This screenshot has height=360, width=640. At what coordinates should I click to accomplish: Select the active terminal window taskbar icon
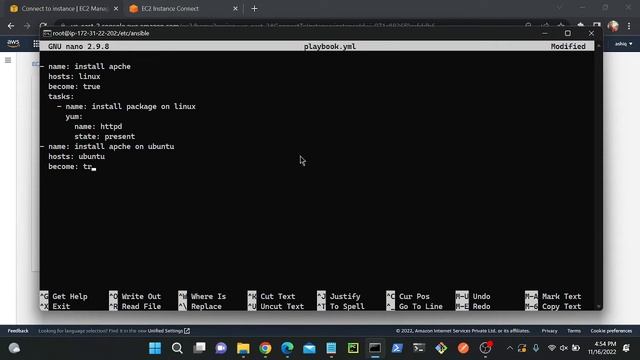coord(375,348)
